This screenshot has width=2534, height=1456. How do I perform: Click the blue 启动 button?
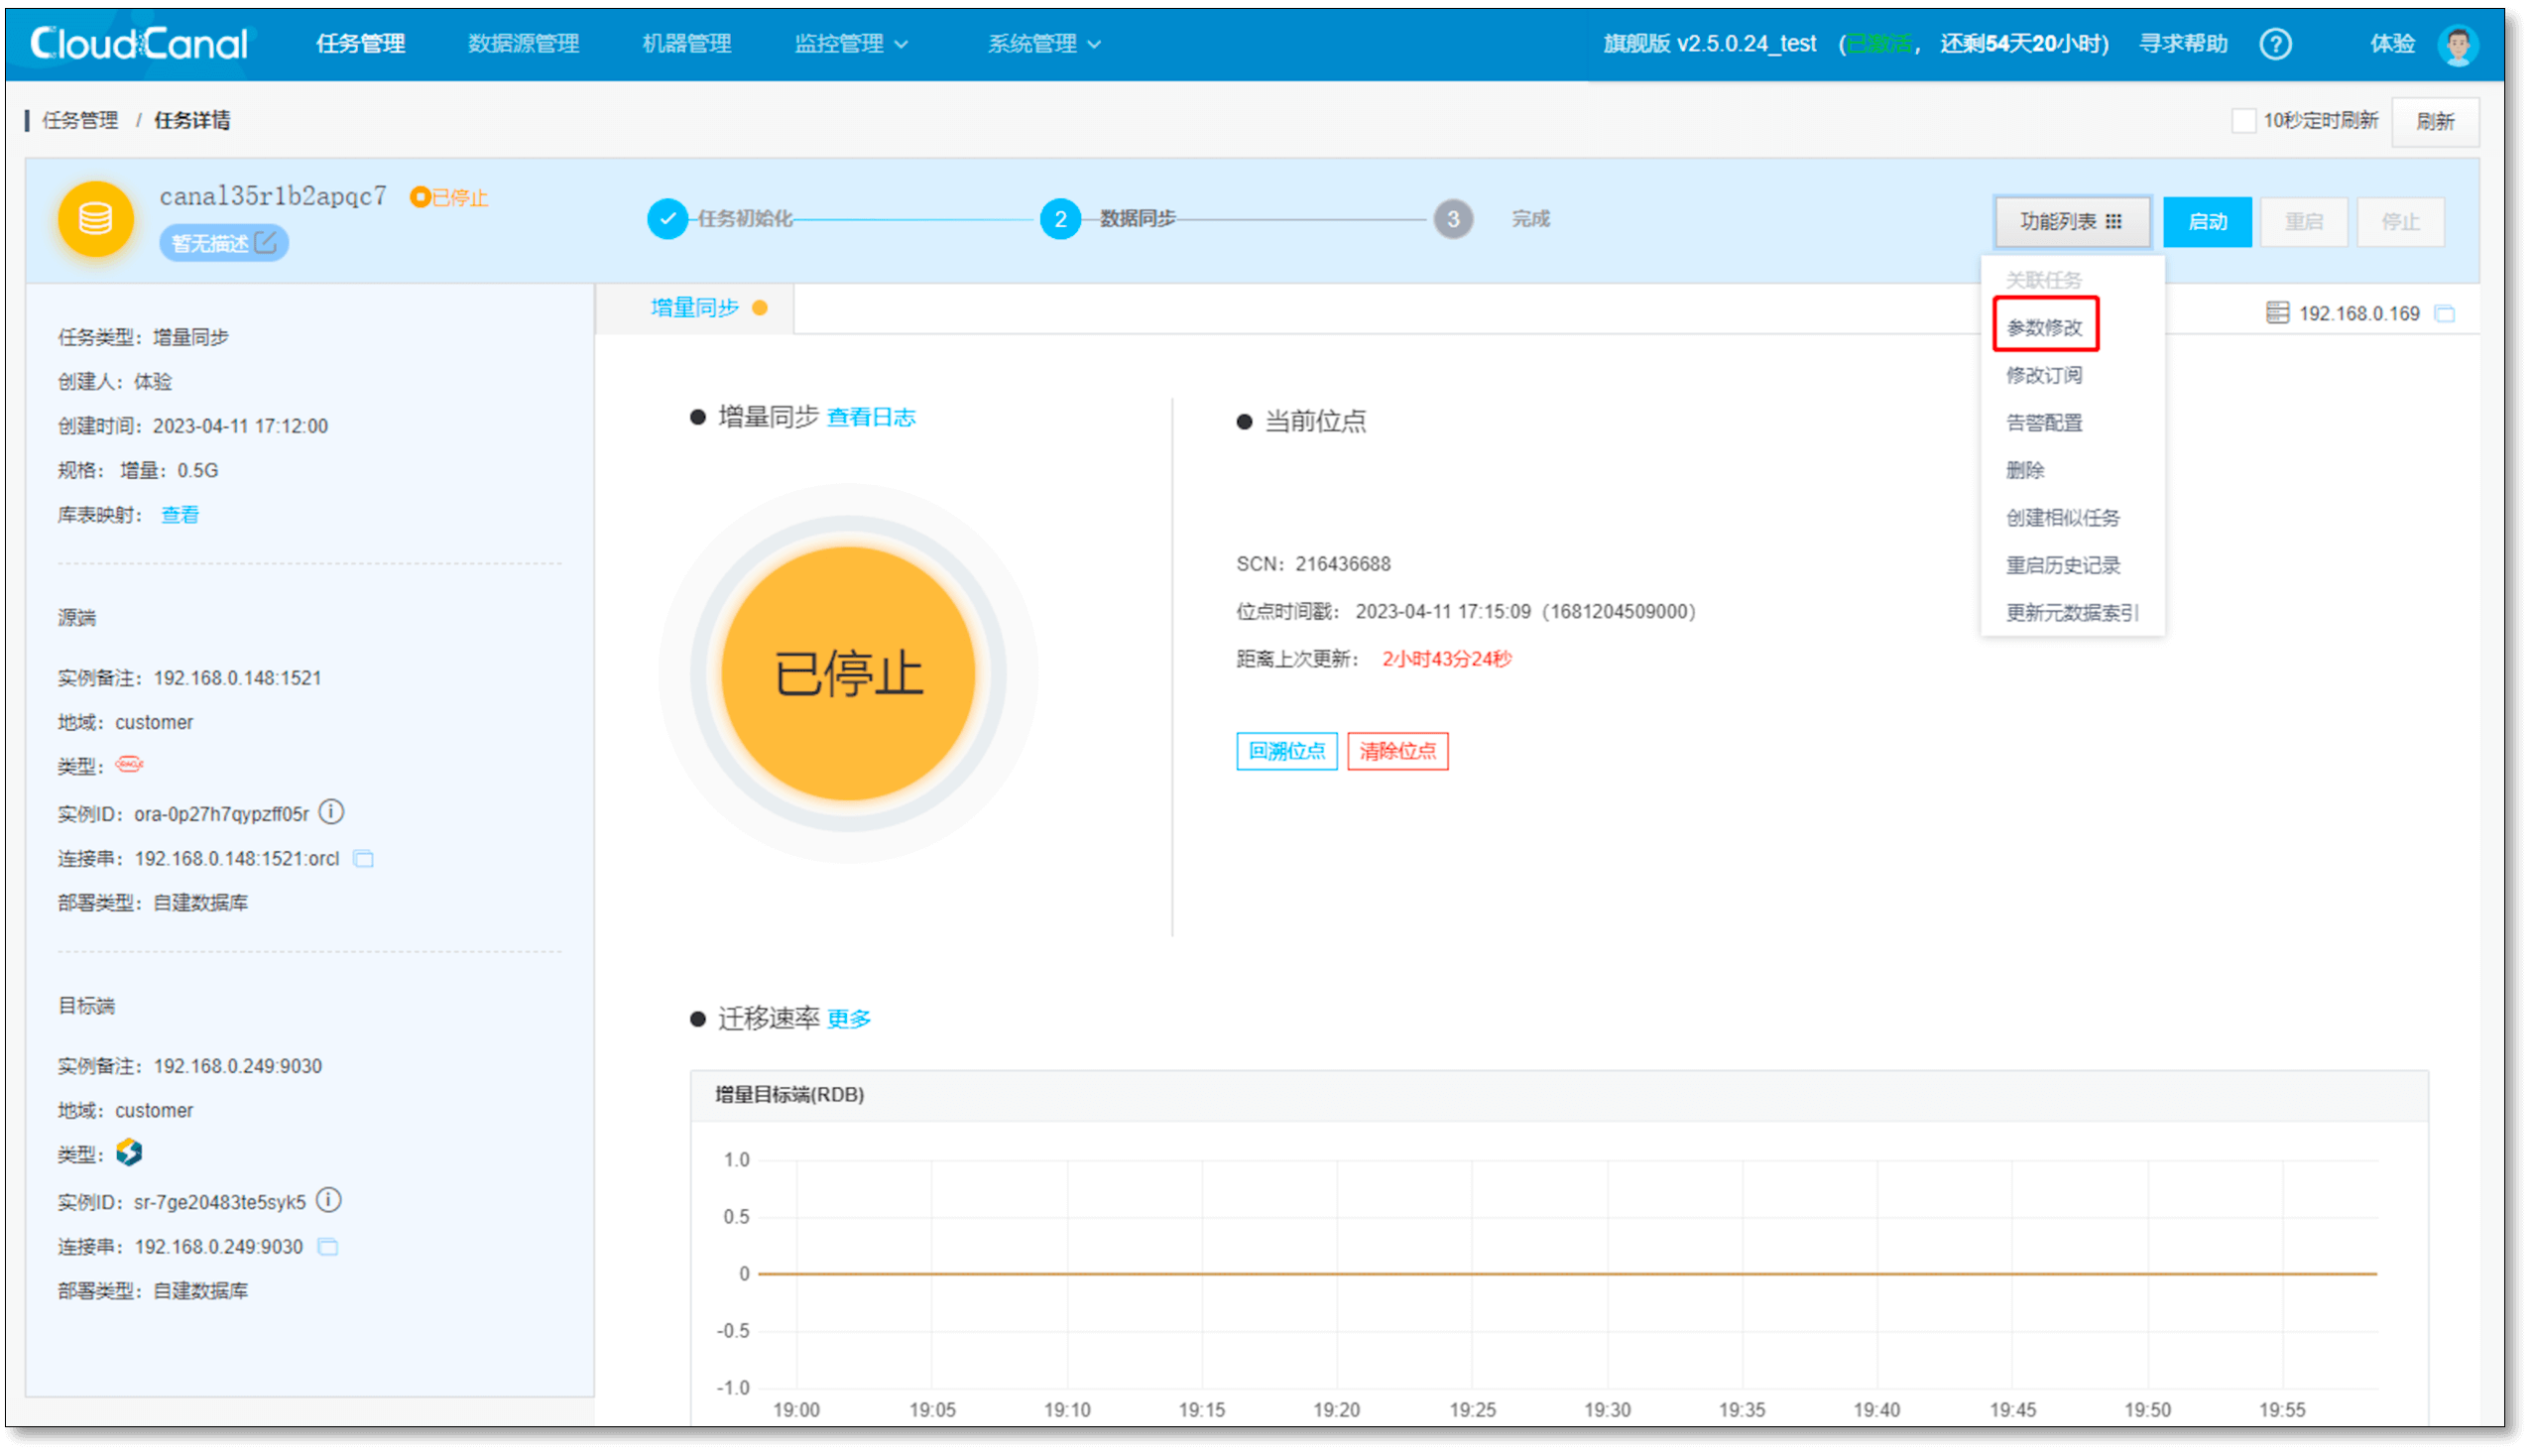click(x=2206, y=221)
